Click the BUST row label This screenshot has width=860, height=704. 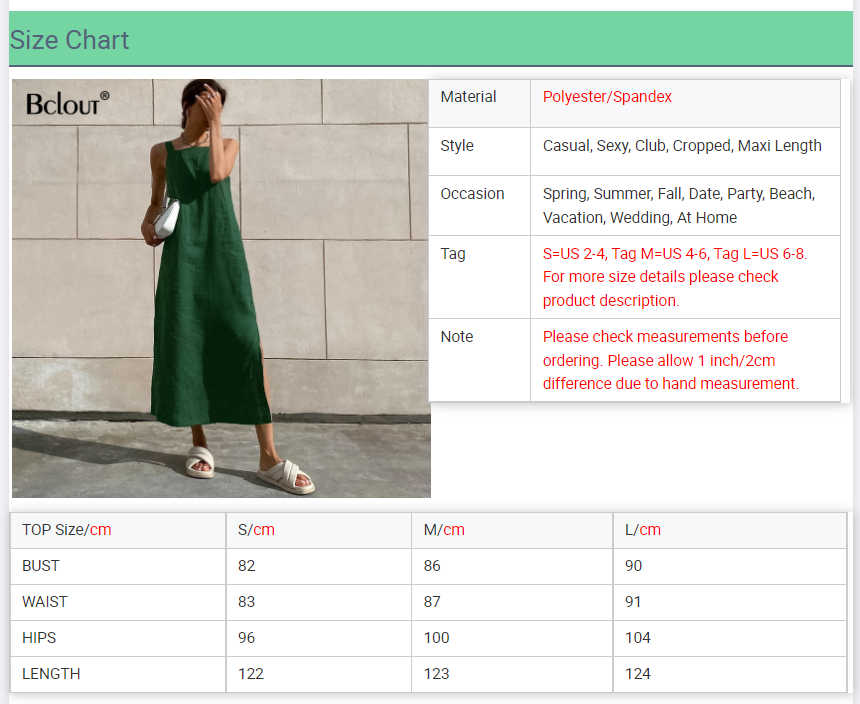[41, 566]
